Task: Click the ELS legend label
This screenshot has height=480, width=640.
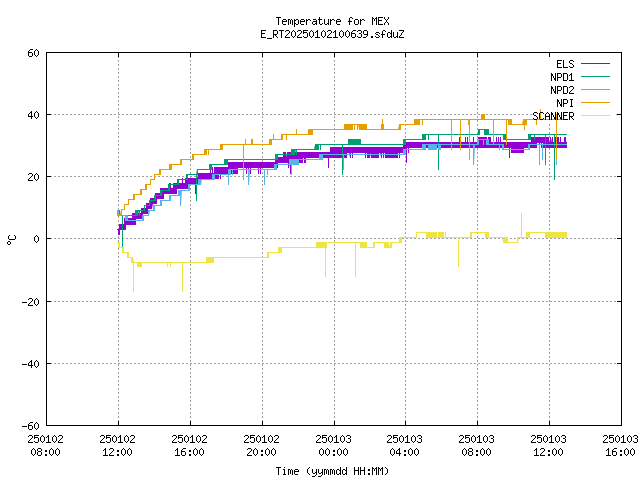Action: point(565,64)
